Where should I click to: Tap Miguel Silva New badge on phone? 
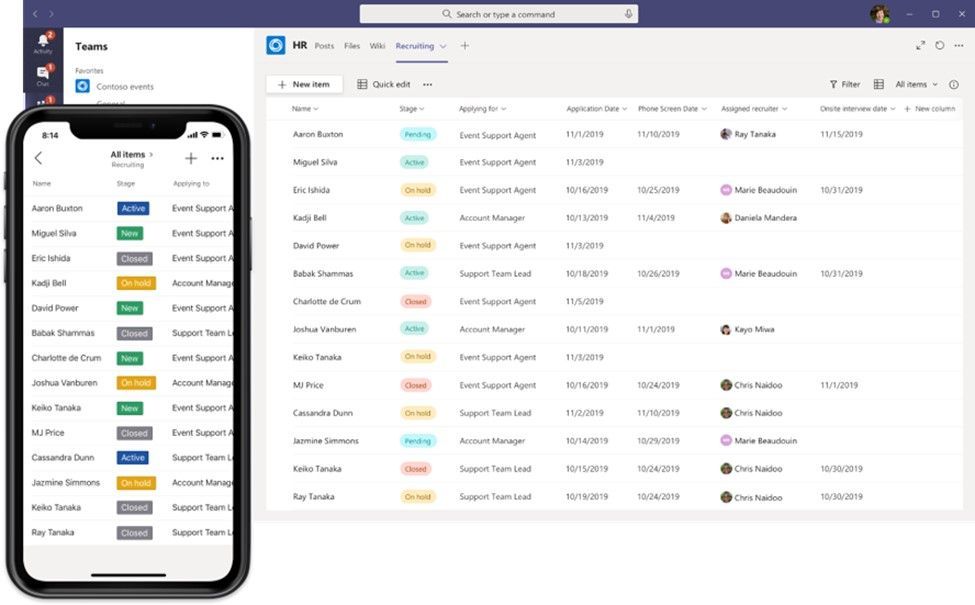pyautogui.click(x=129, y=233)
